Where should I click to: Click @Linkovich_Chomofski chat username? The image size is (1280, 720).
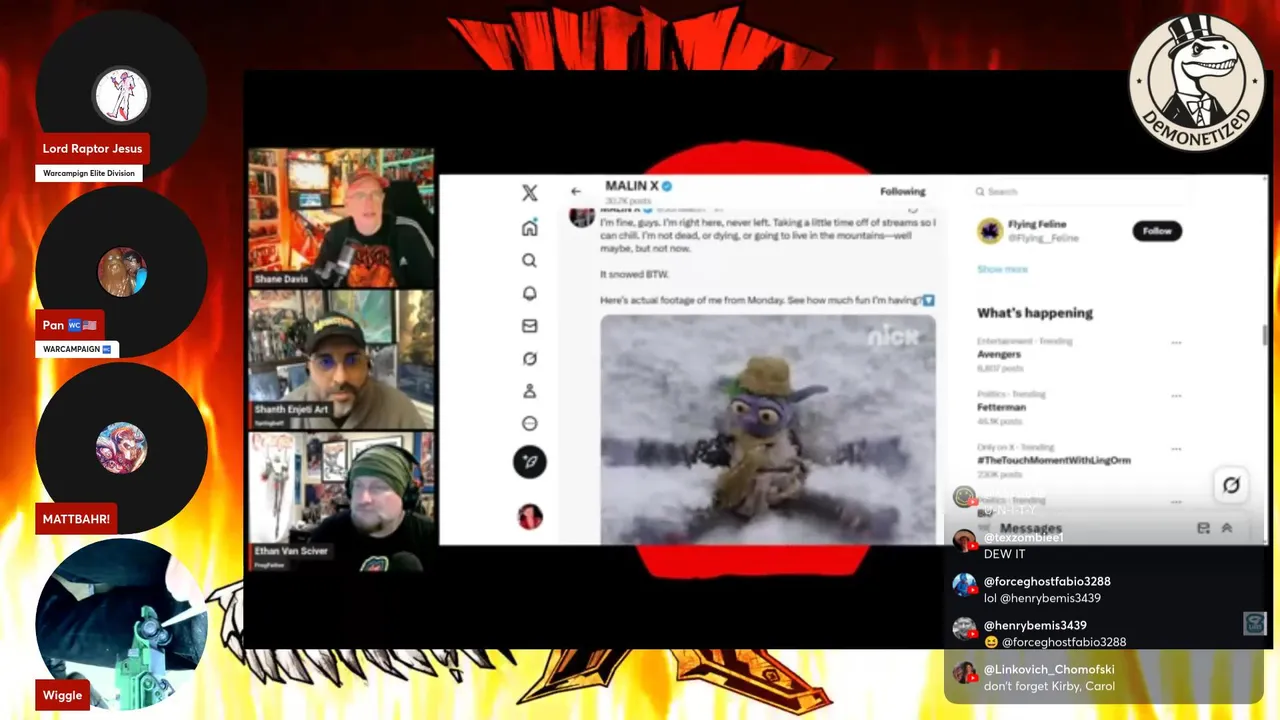point(1049,670)
